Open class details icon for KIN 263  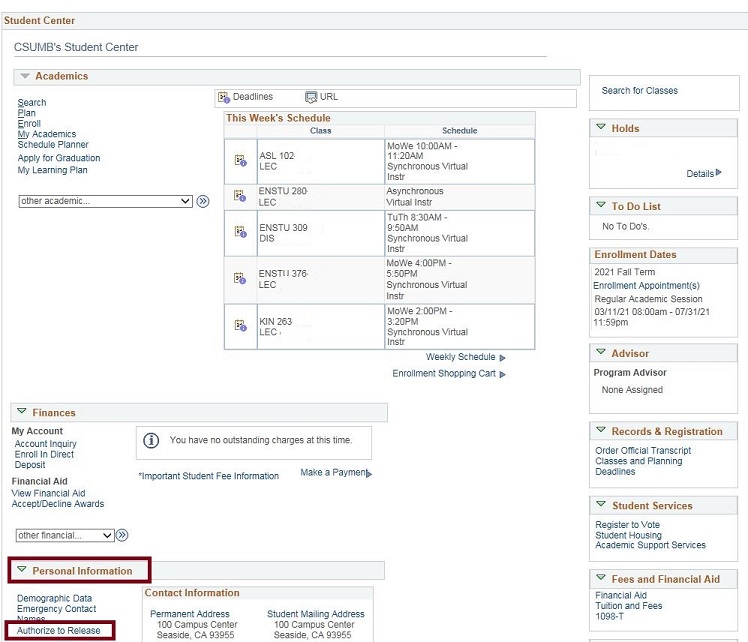coord(240,326)
